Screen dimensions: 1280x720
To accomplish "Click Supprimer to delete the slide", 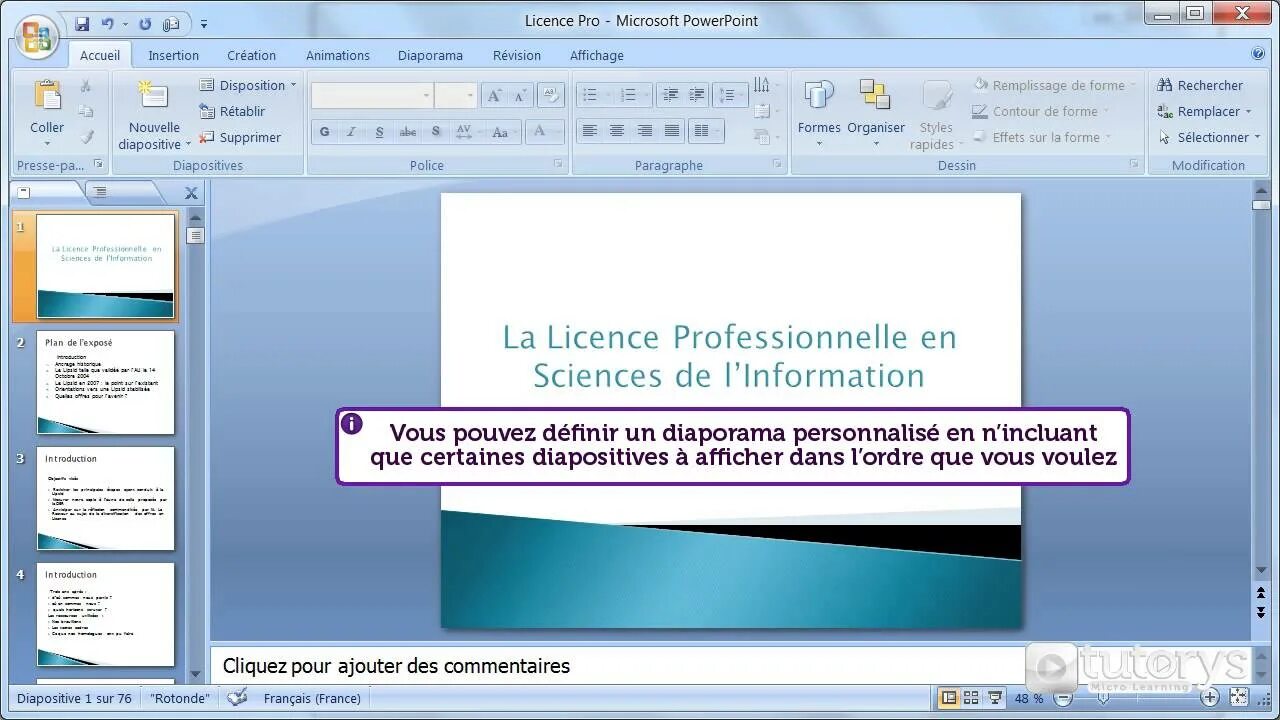I will (240, 137).
